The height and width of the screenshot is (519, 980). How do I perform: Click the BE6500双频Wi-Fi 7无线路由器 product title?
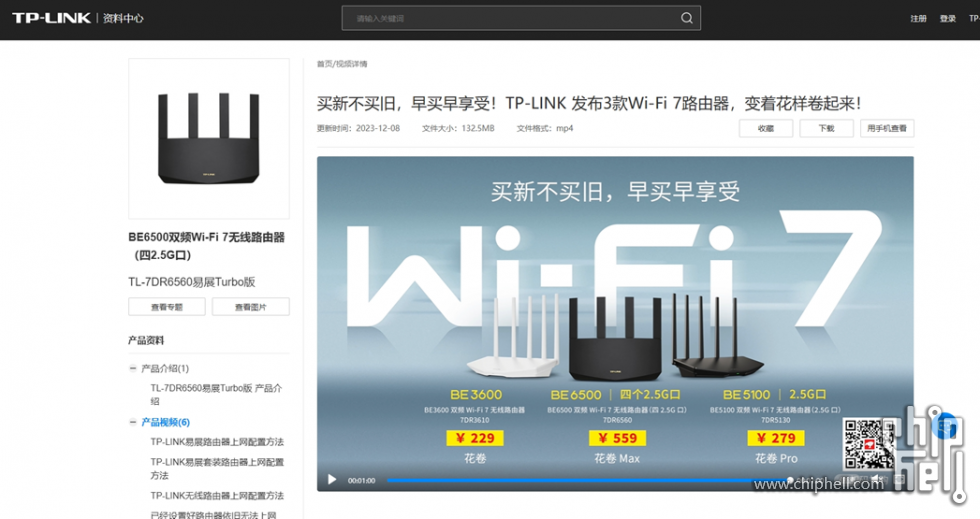206,246
